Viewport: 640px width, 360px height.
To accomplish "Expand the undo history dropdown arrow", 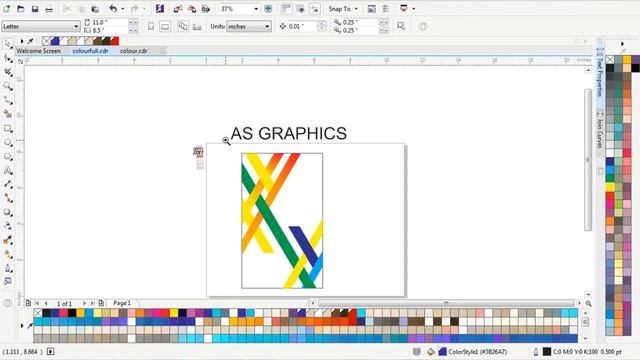I will (122, 9).
